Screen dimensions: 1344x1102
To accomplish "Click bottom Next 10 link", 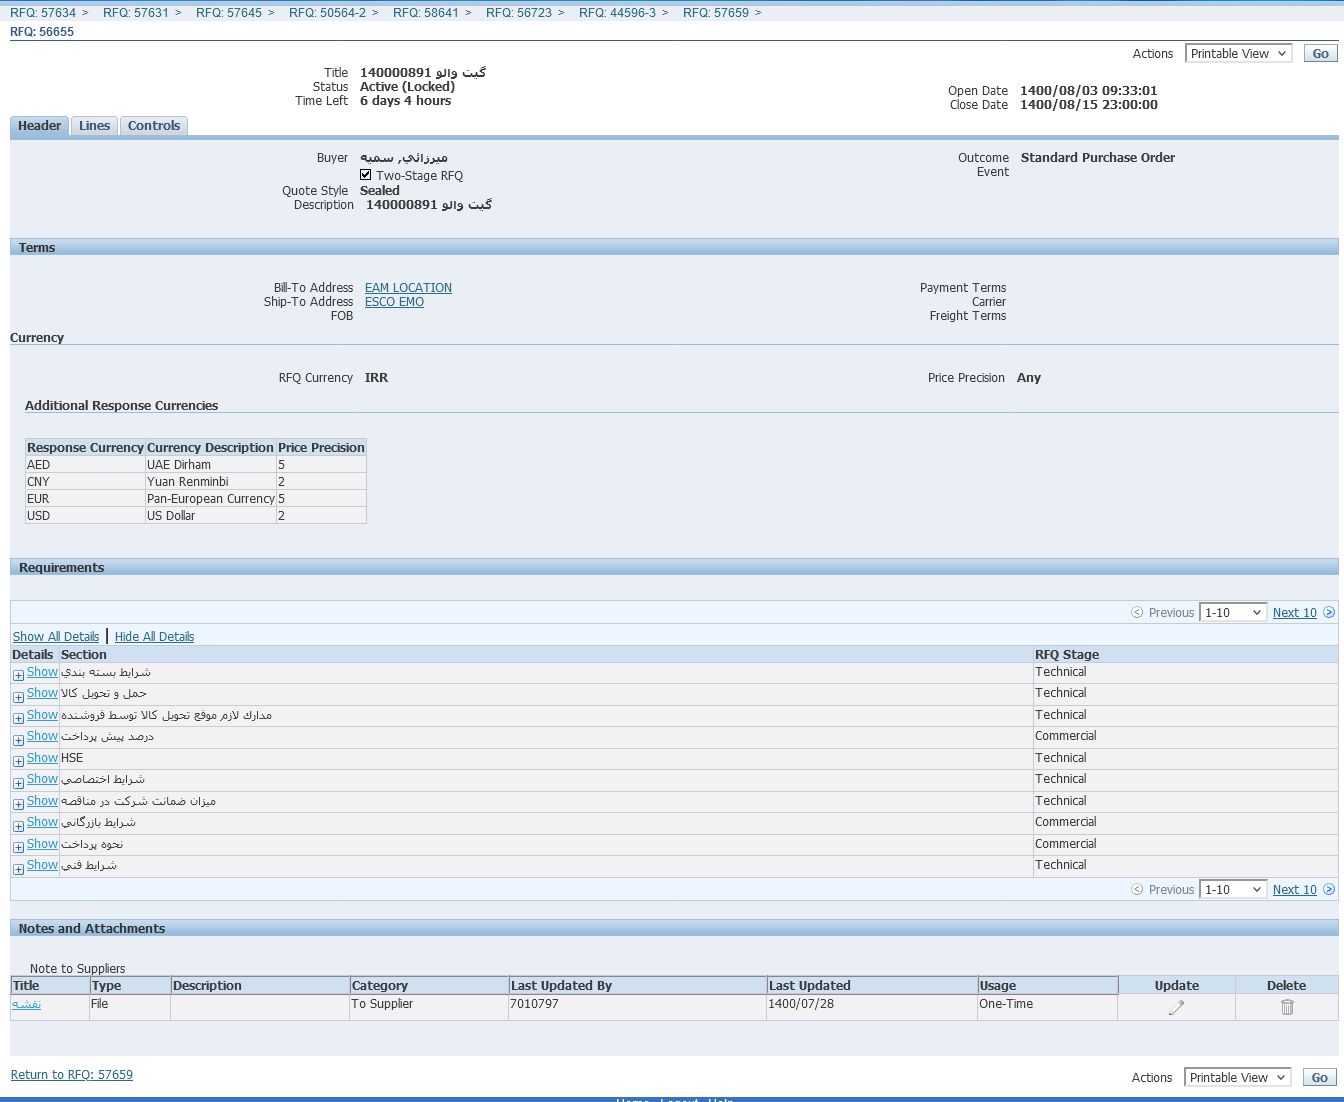I will (1294, 890).
